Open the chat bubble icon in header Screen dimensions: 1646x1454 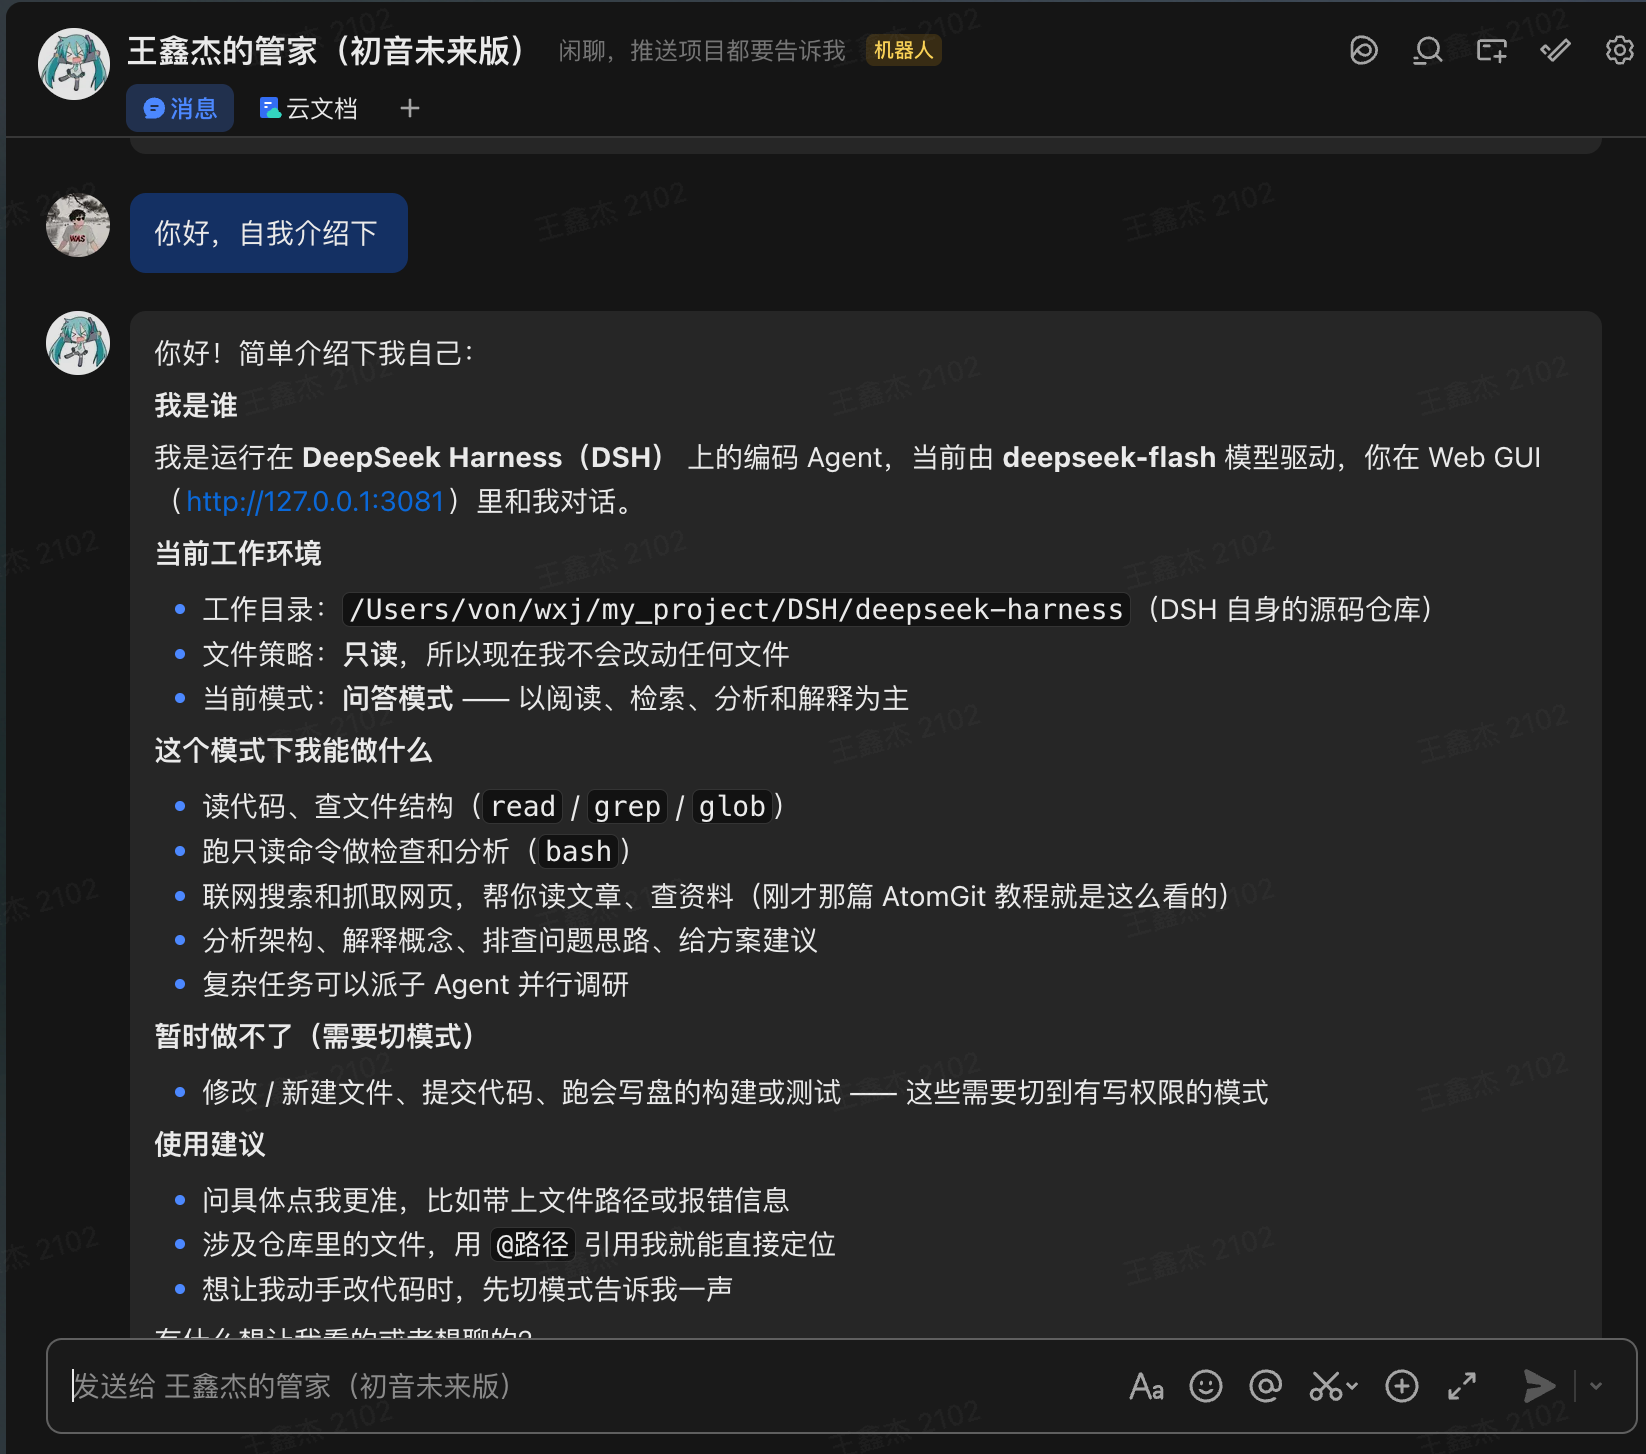click(x=1364, y=50)
